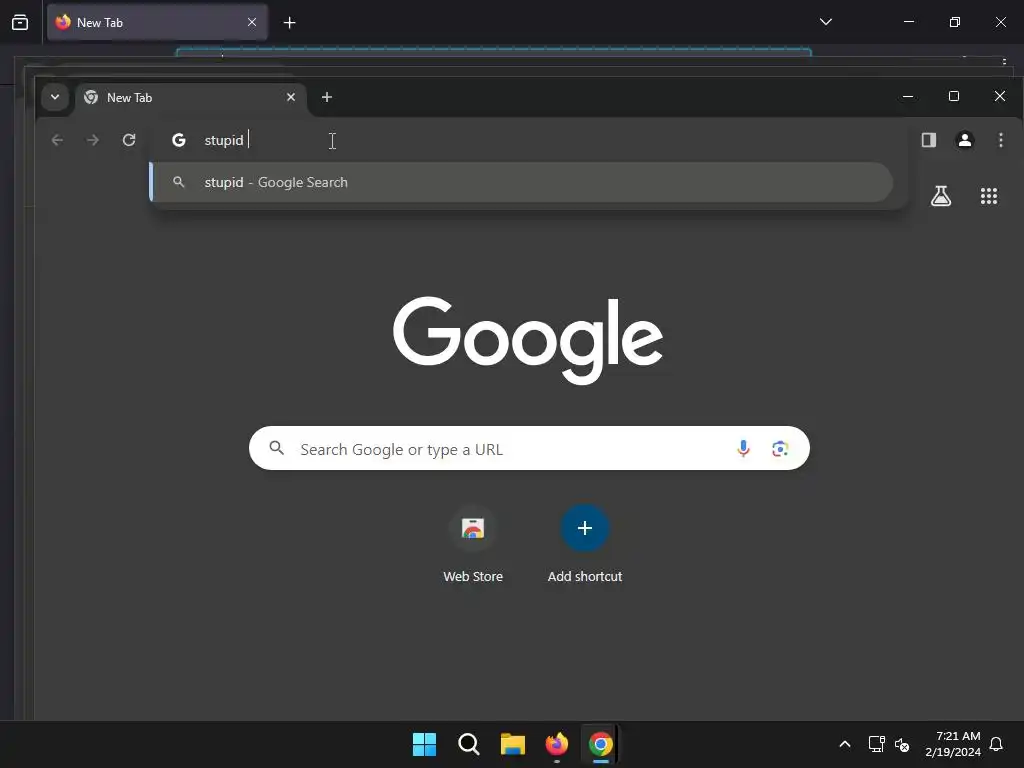
Task: Open the Windows Start menu
Action: [x=424, y=744]
